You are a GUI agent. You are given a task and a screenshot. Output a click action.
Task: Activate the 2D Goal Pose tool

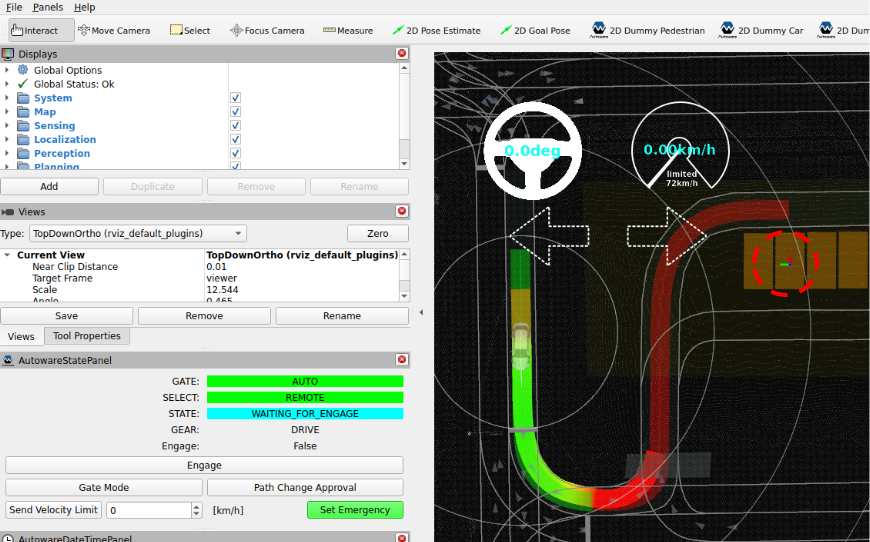point(535,30)
